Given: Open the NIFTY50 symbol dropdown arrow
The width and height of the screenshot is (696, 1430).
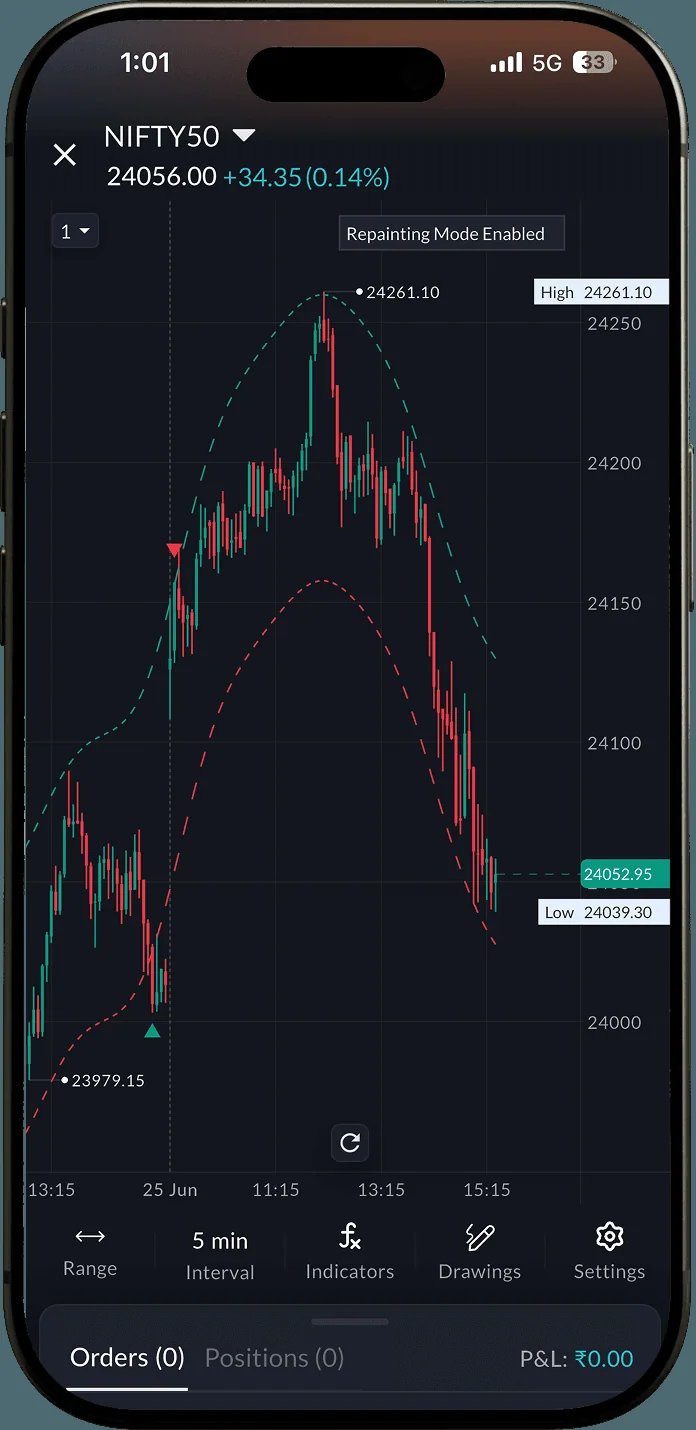Looking at the screenshot, I should click(x=244, y=135).
